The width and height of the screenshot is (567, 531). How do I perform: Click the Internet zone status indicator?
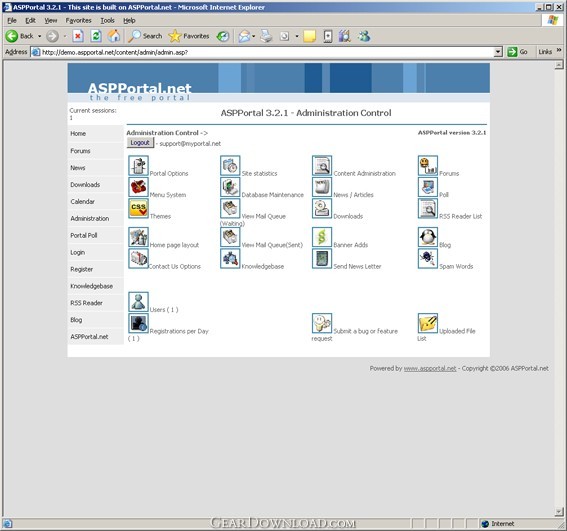point(498,524)
